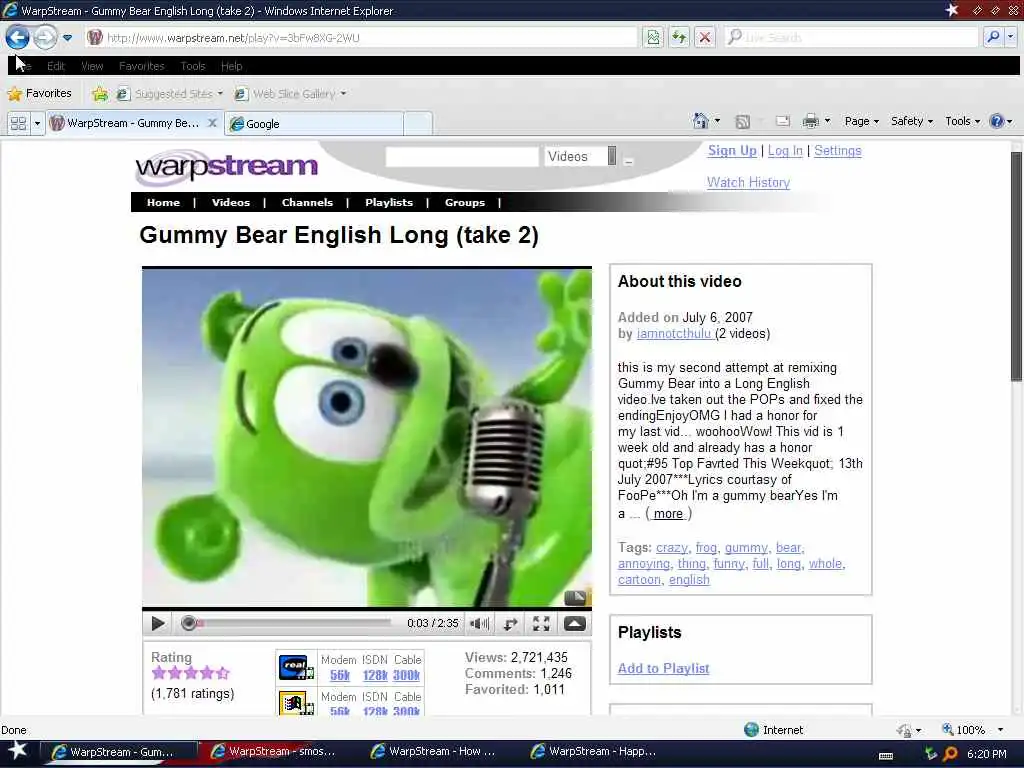Click the RSS feeds icon
Viewport: 1024px width, 768px height.
click(743, 121)
